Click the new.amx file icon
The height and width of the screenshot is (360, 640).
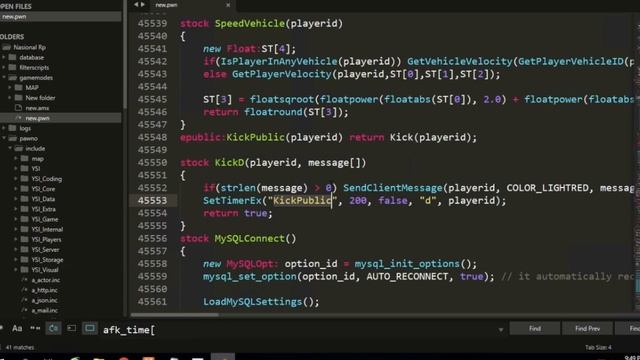(18, 108)
